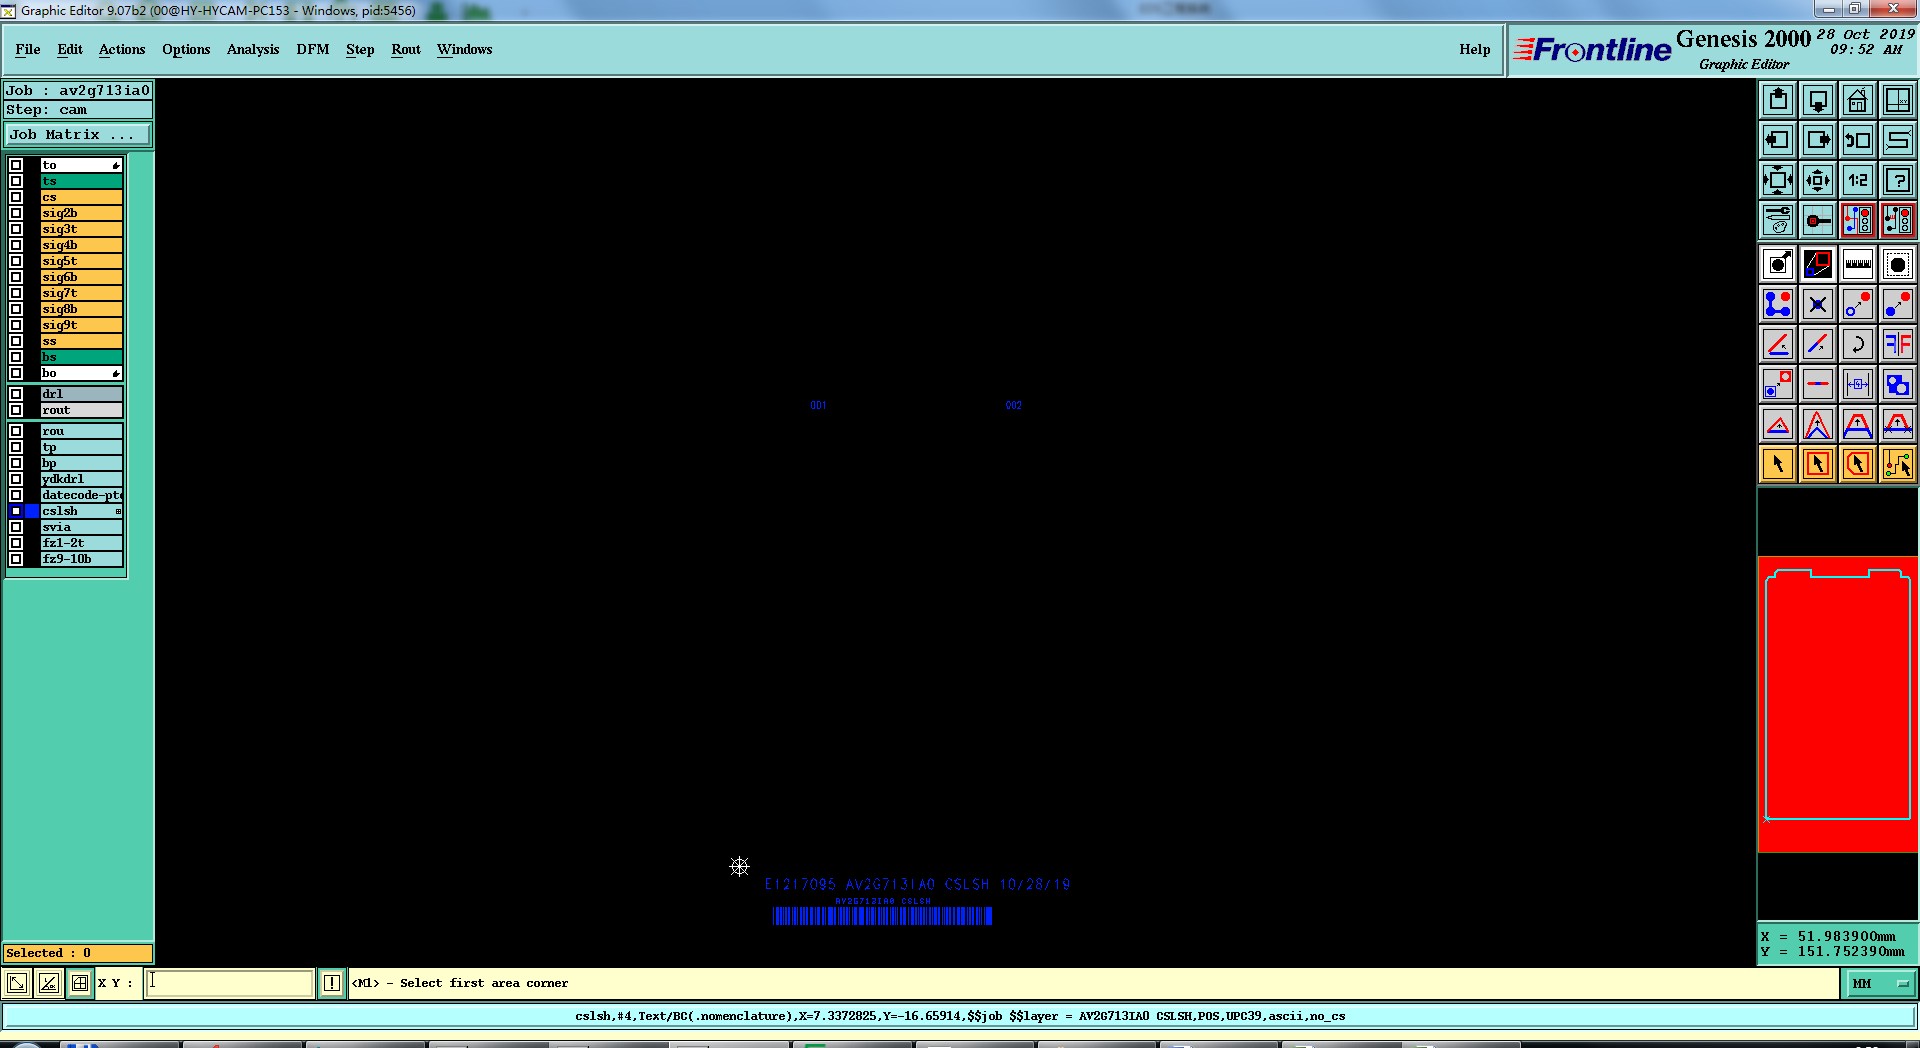The height and width of the screenshot is (1048, 1920).
Task: Open the Analysis menu
Action: (253, 49)
